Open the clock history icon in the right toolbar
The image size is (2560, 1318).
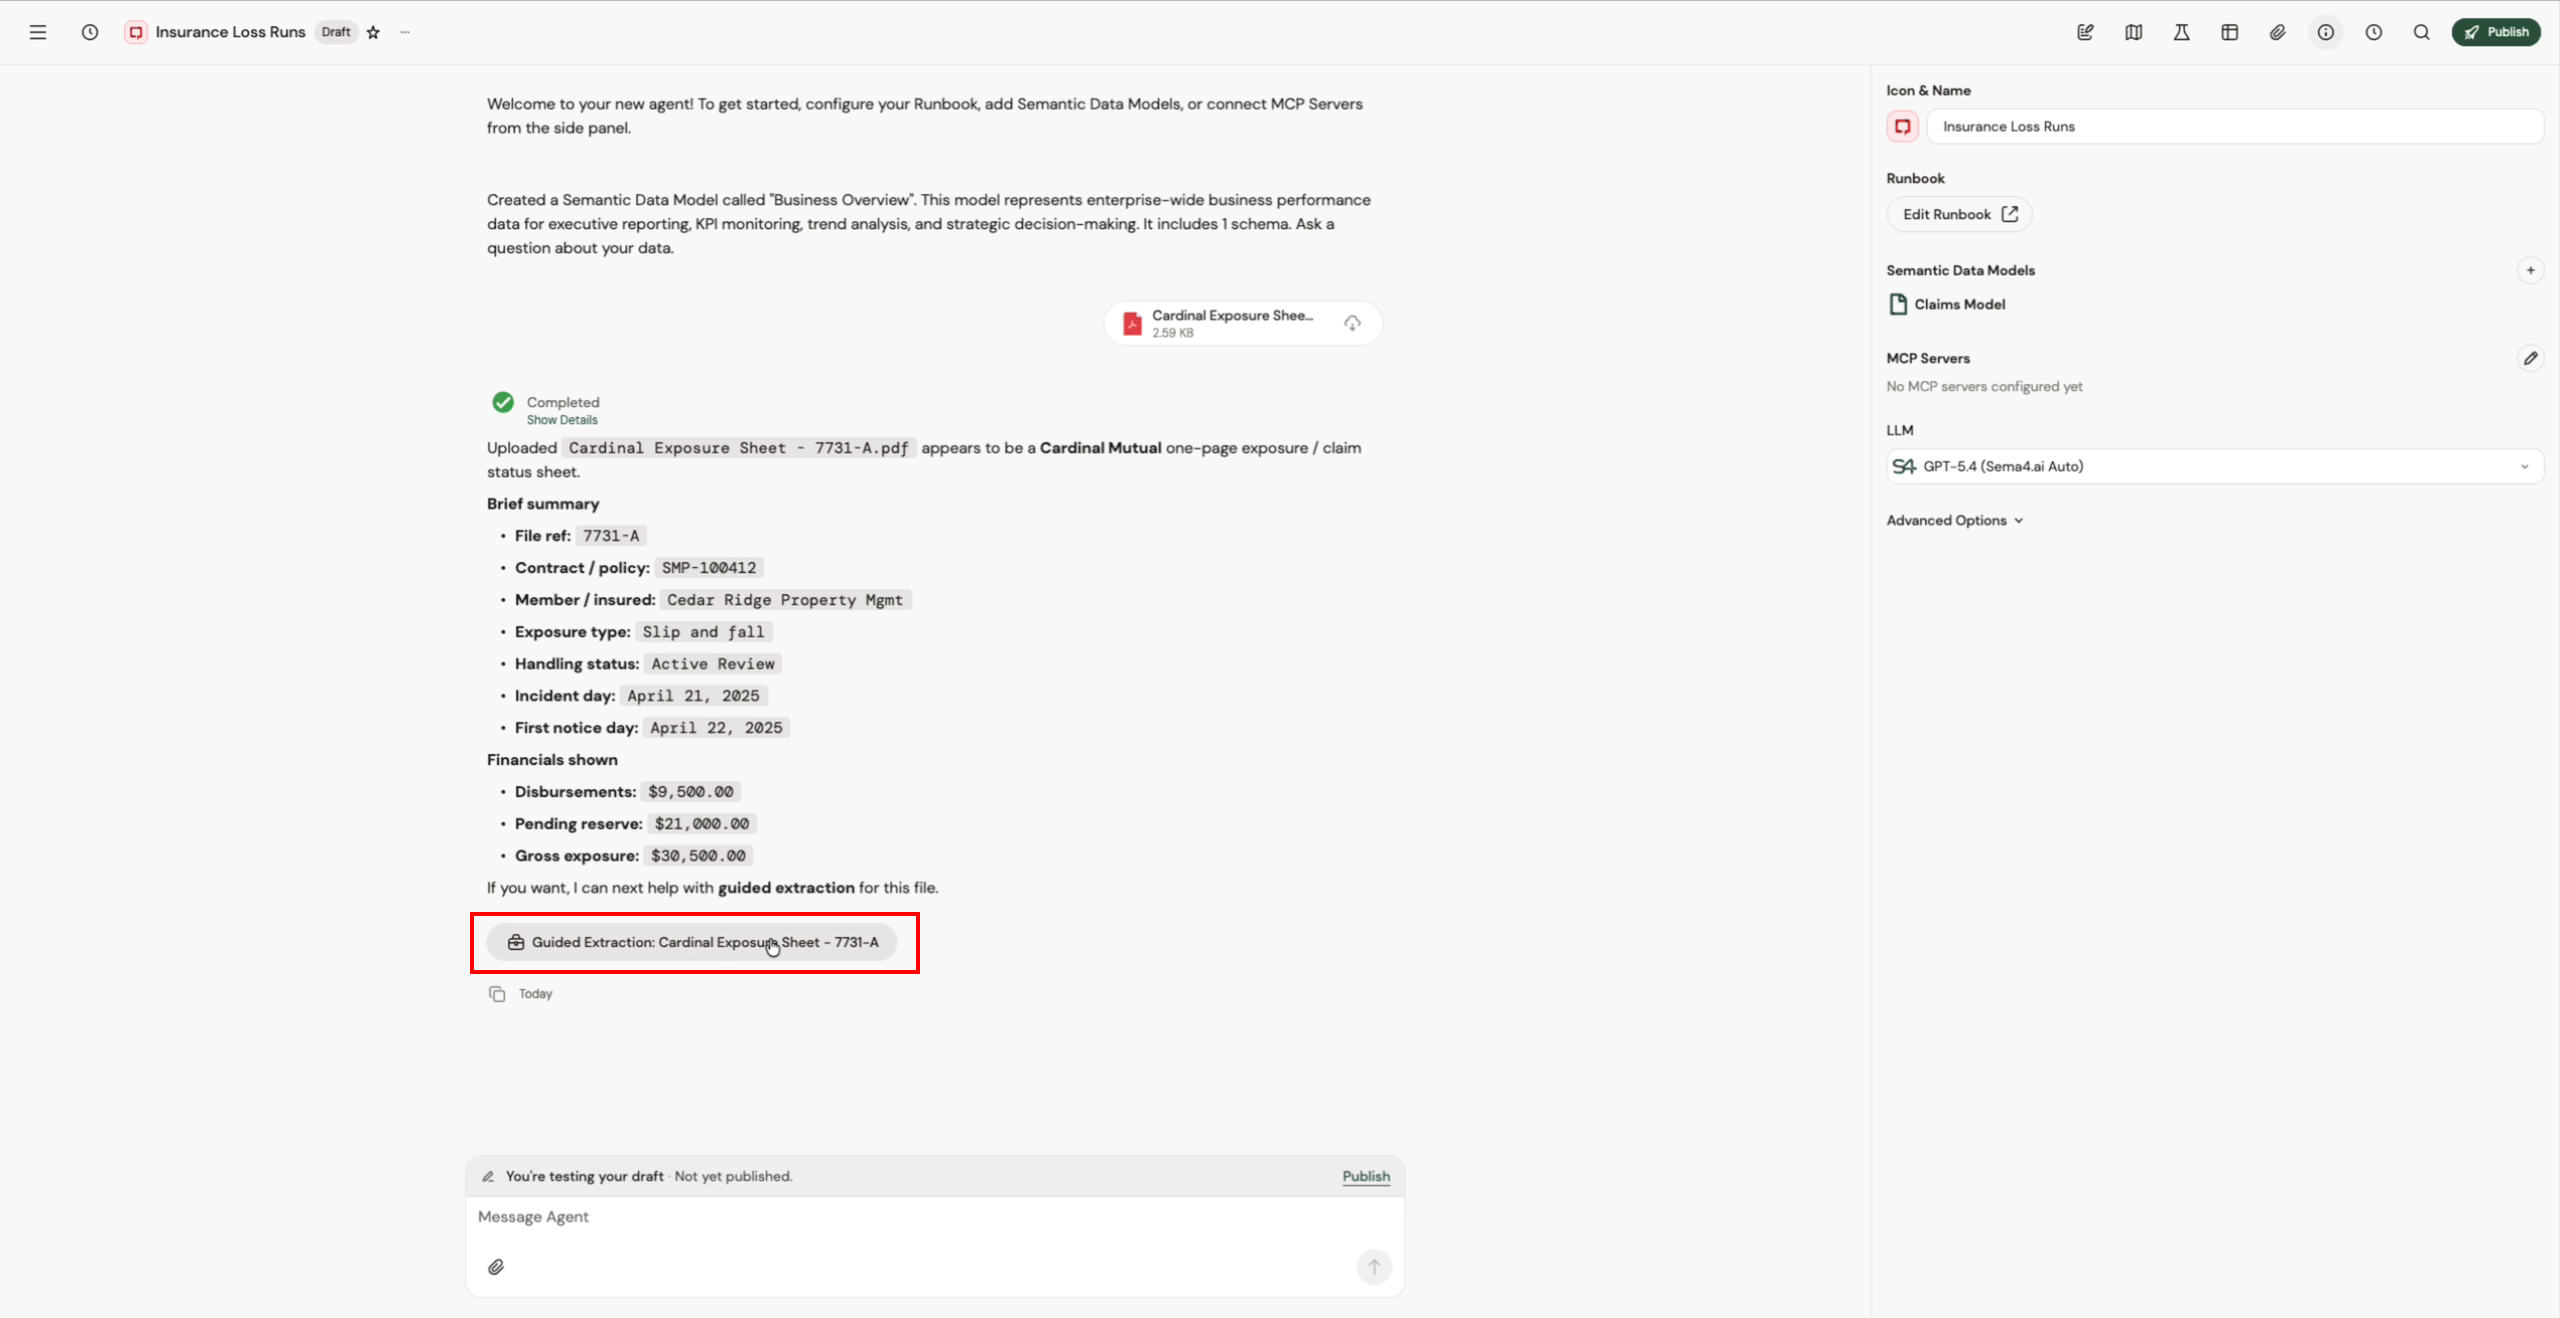pos(2373,32)
